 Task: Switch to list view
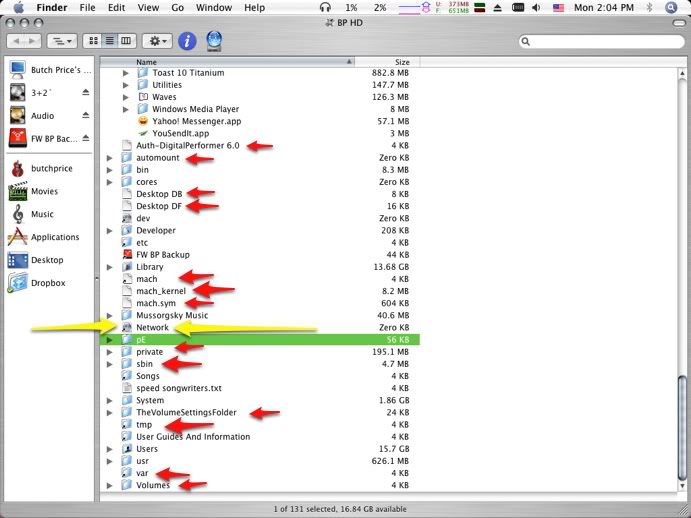(x=110, y=41)
